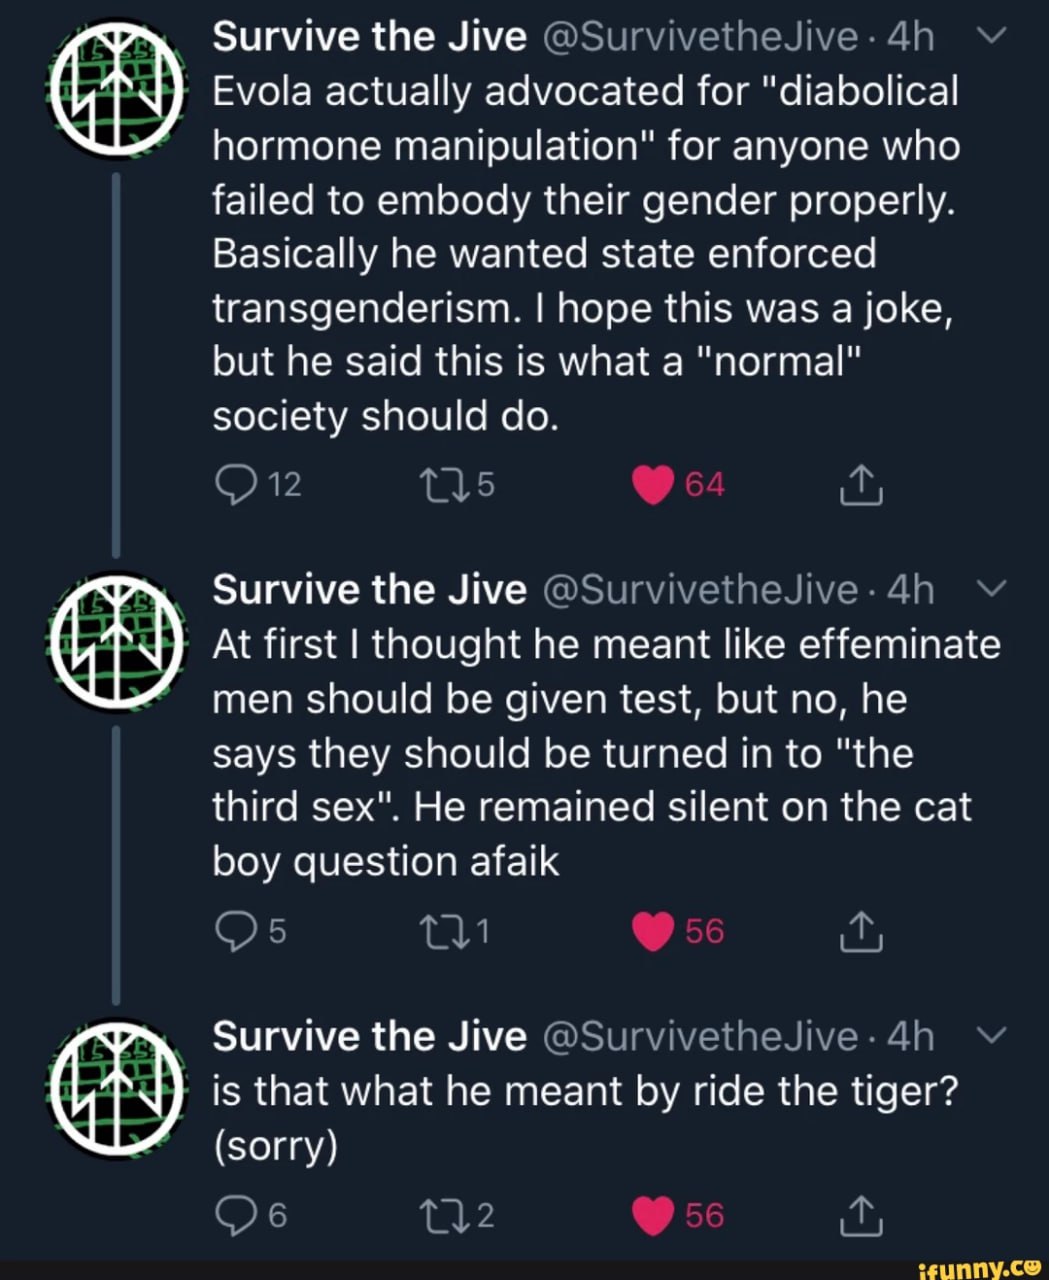1049x1280 pixels.
Task: Toggle the like heart on the last tweet
Action: coord(654,1216)
